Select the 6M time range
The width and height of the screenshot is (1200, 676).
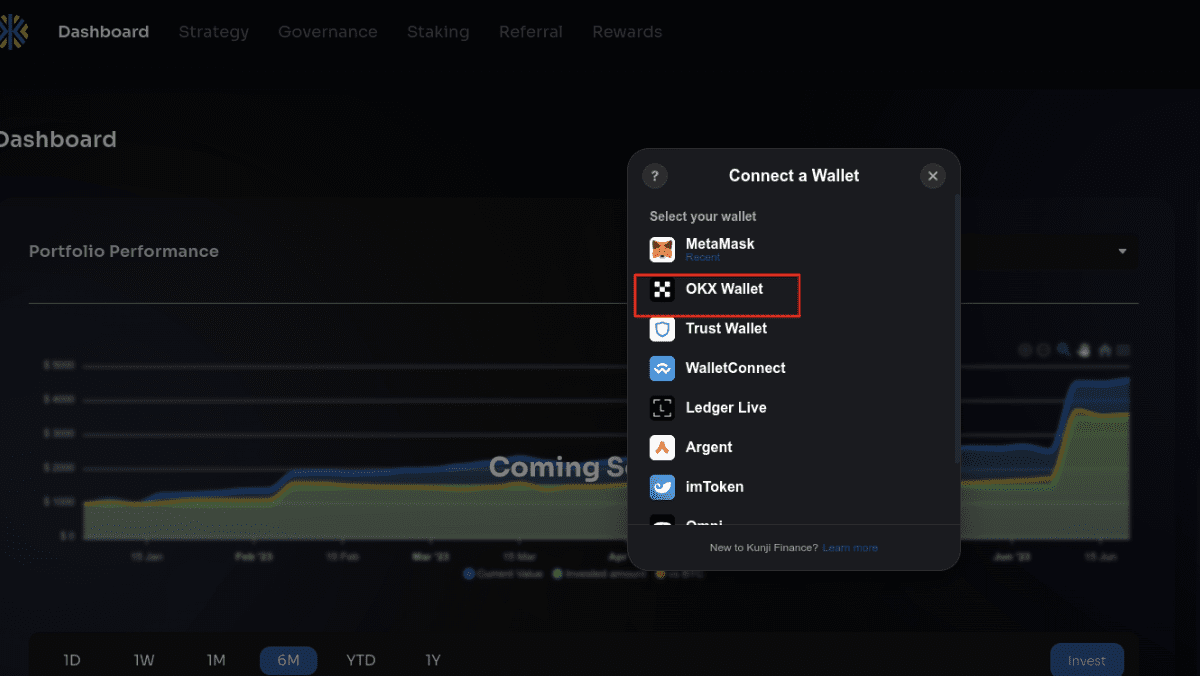click(288, 660)
